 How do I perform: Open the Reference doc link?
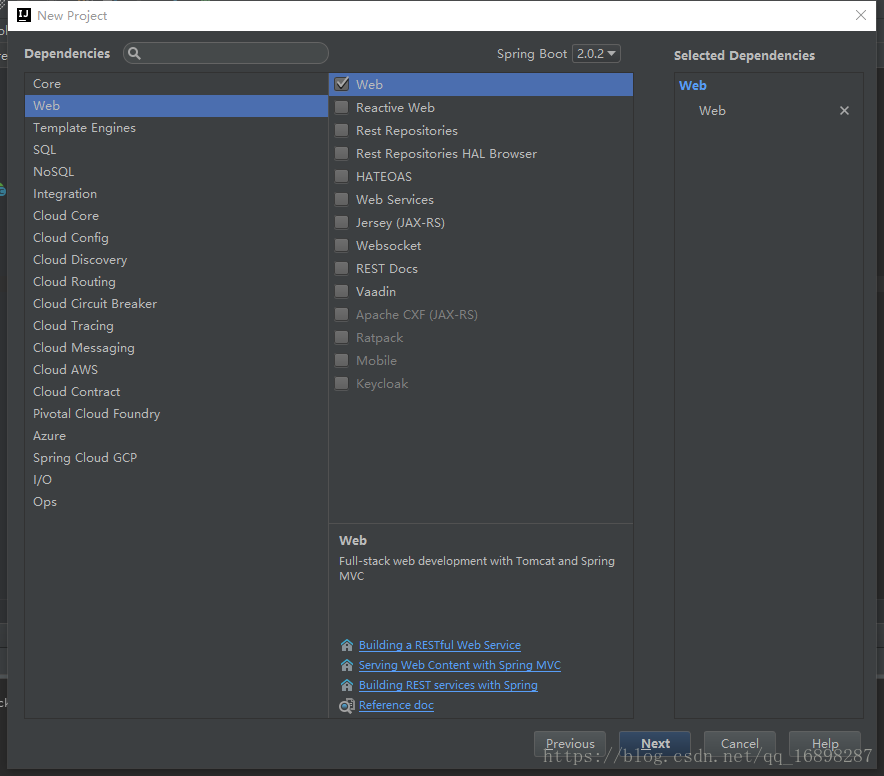(x=396, y=705)
